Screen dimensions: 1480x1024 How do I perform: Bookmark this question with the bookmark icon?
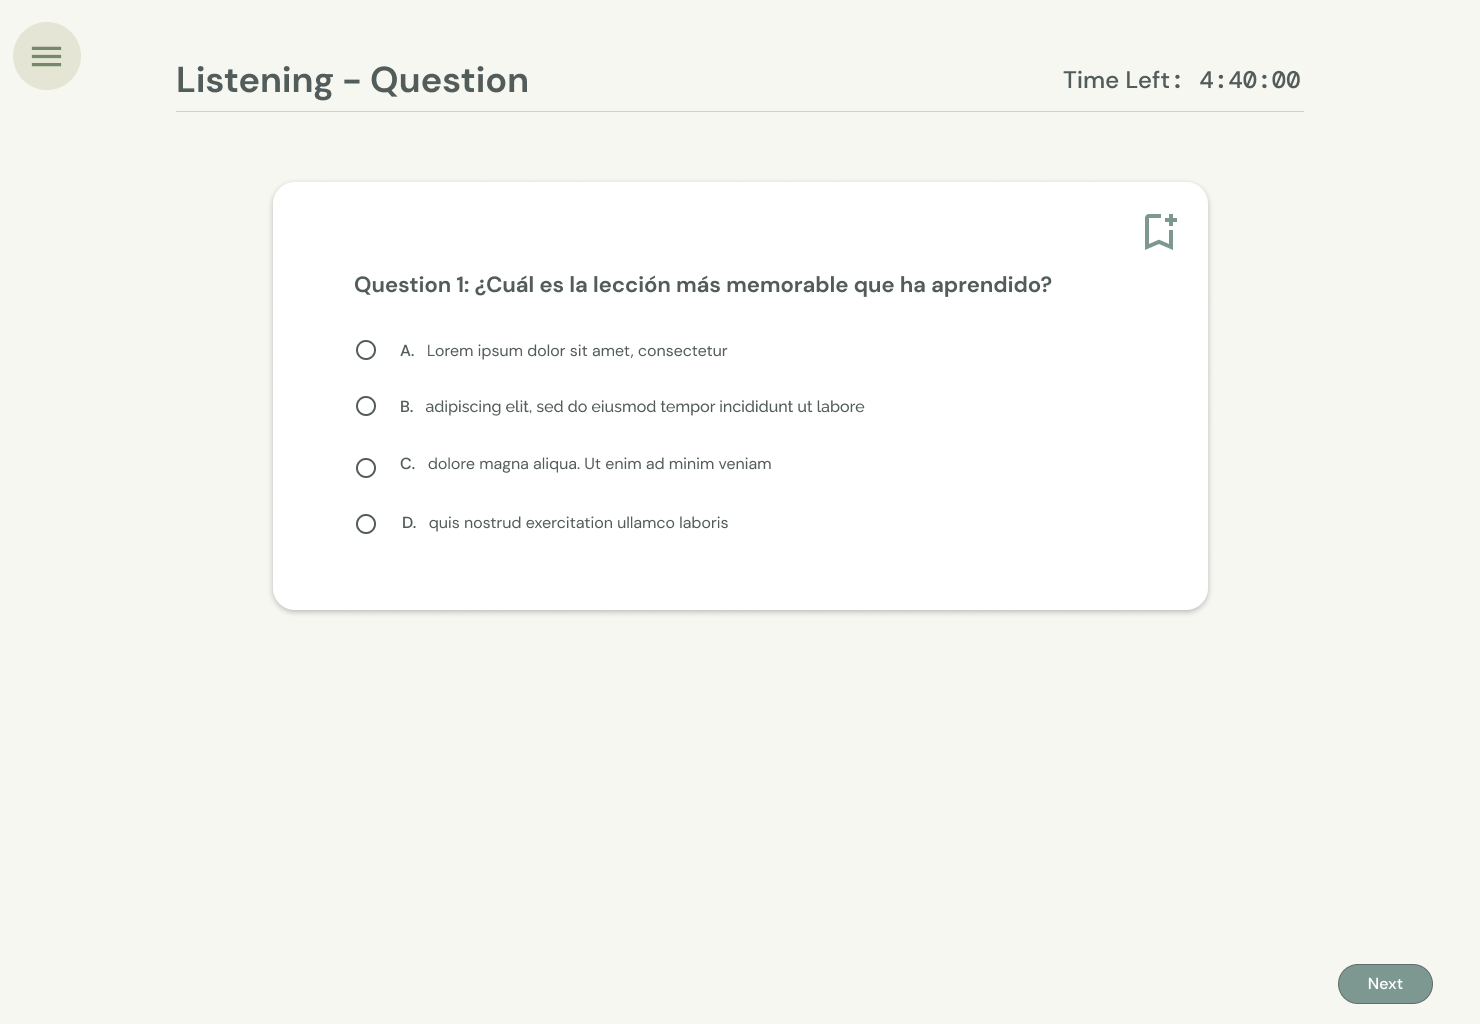tap(1160, 232)
